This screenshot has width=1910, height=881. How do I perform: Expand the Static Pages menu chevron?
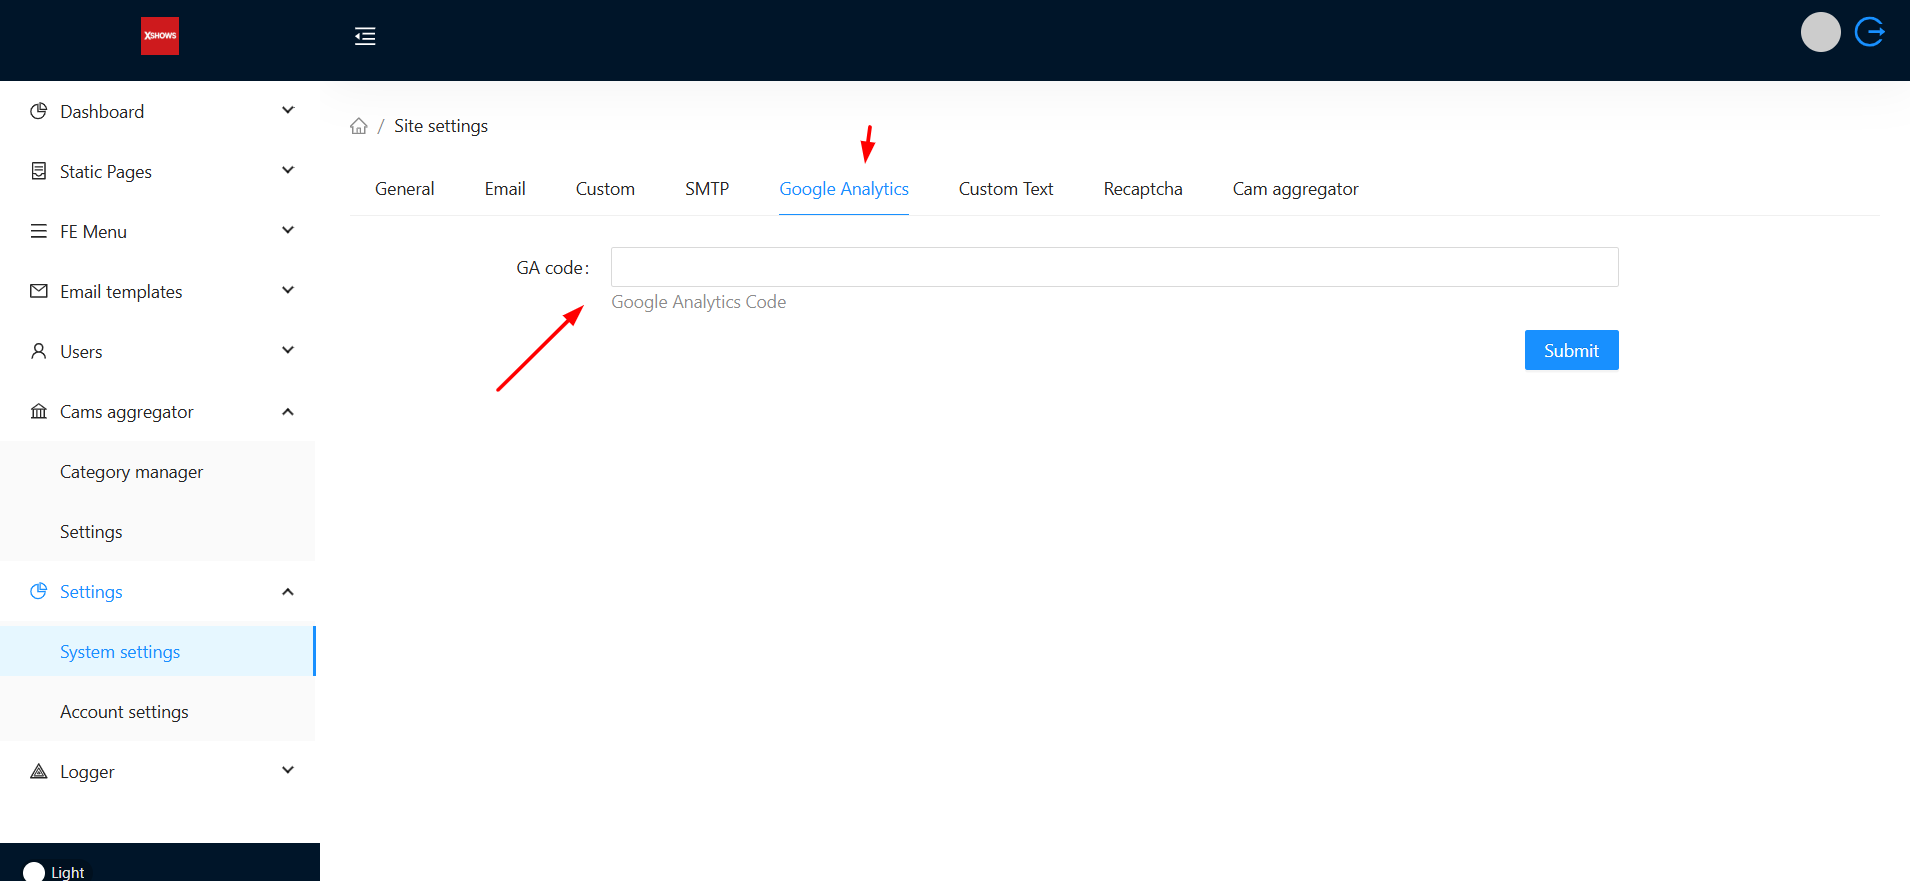pyautogui.click(x=288, y=171)
